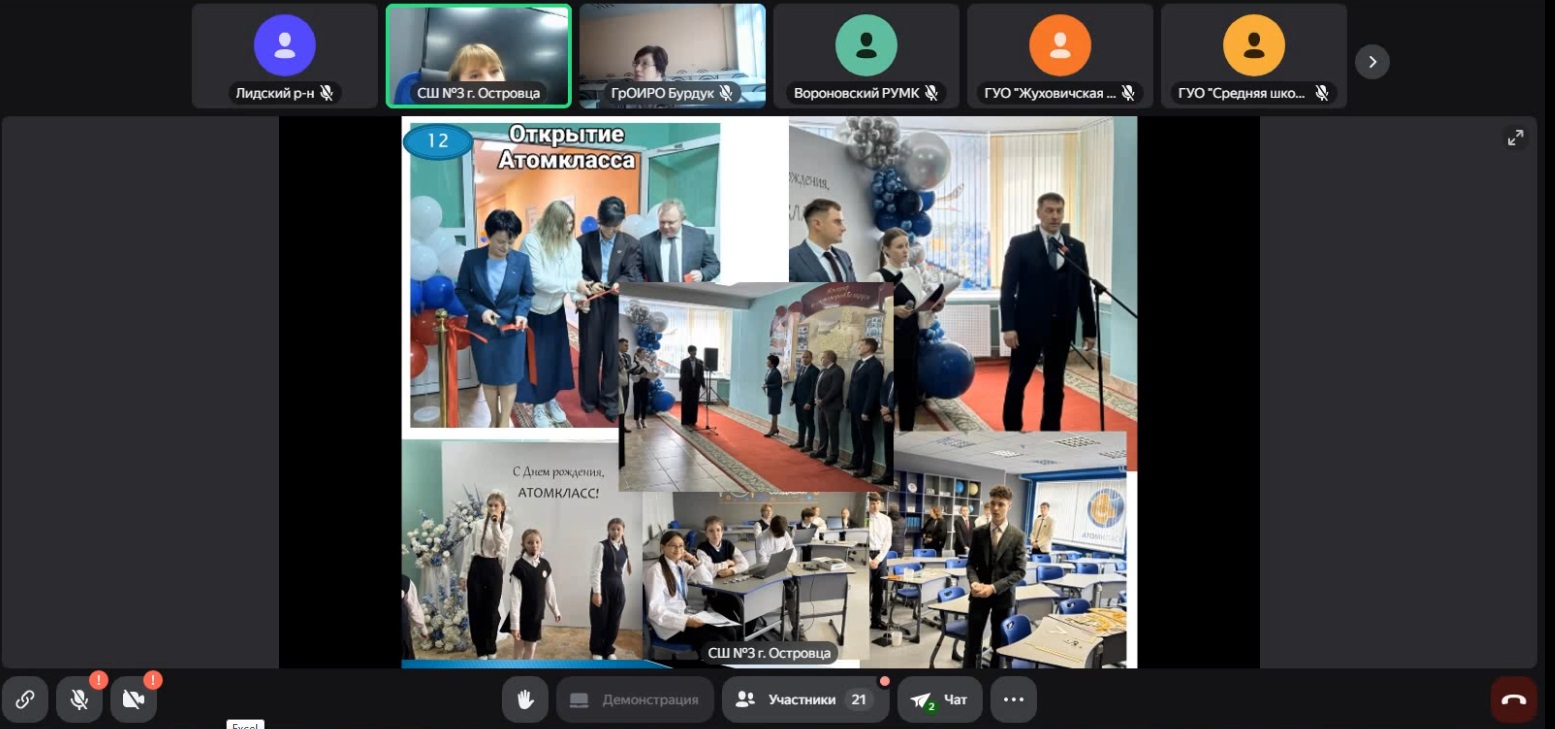Unmute the microphone in bottom toolbar
Image resolution: width=1555 pixels, height=729 pixels.
[x=79, y=700]
